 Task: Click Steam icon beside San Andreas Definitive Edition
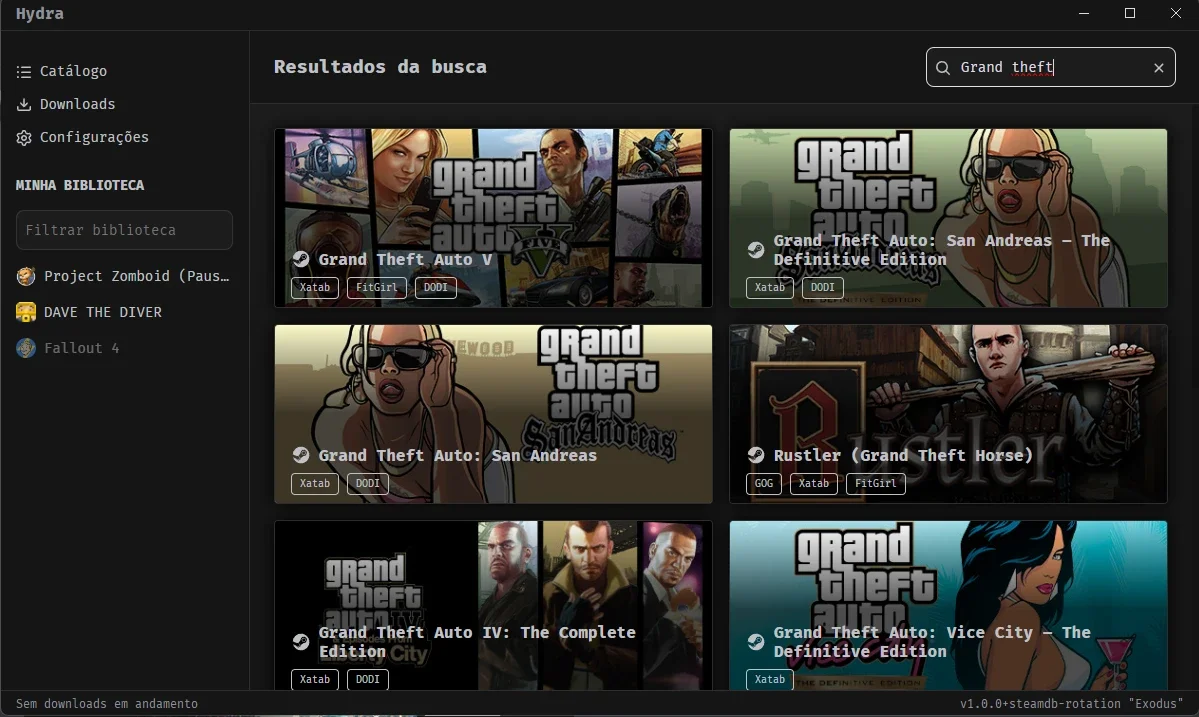(755, 250)
